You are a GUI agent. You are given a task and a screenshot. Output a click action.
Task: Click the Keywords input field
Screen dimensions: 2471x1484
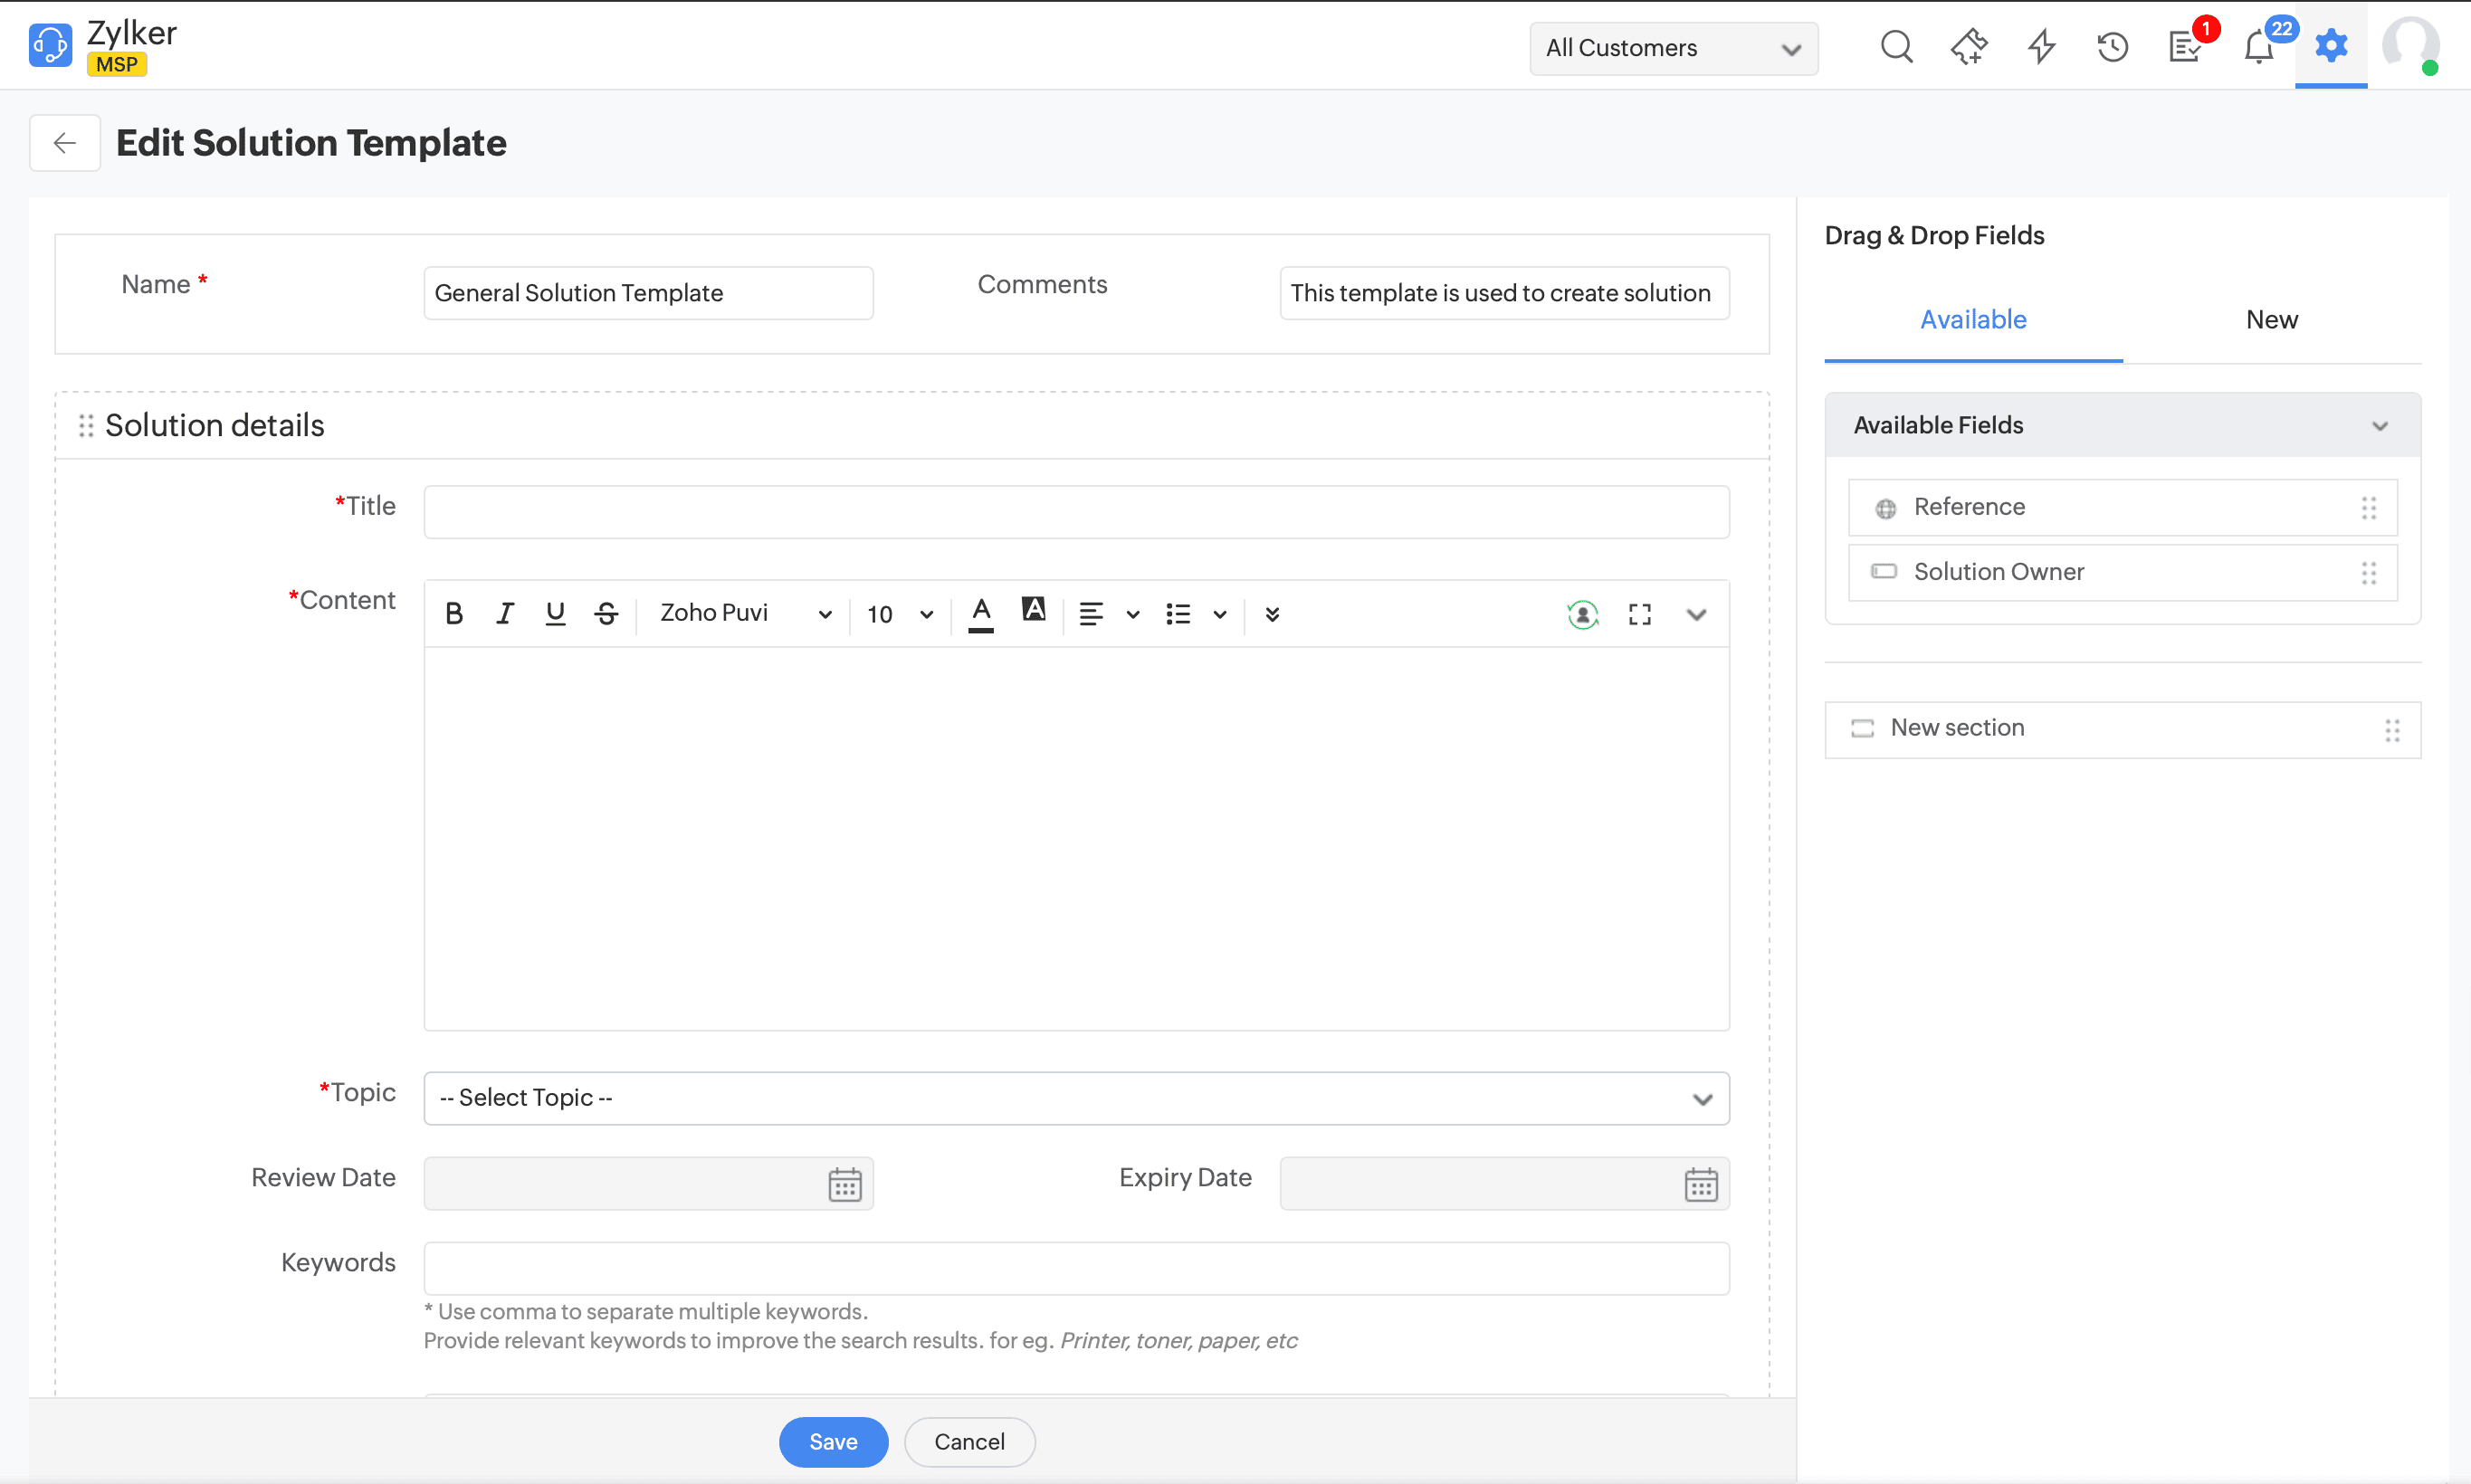1076,1268
